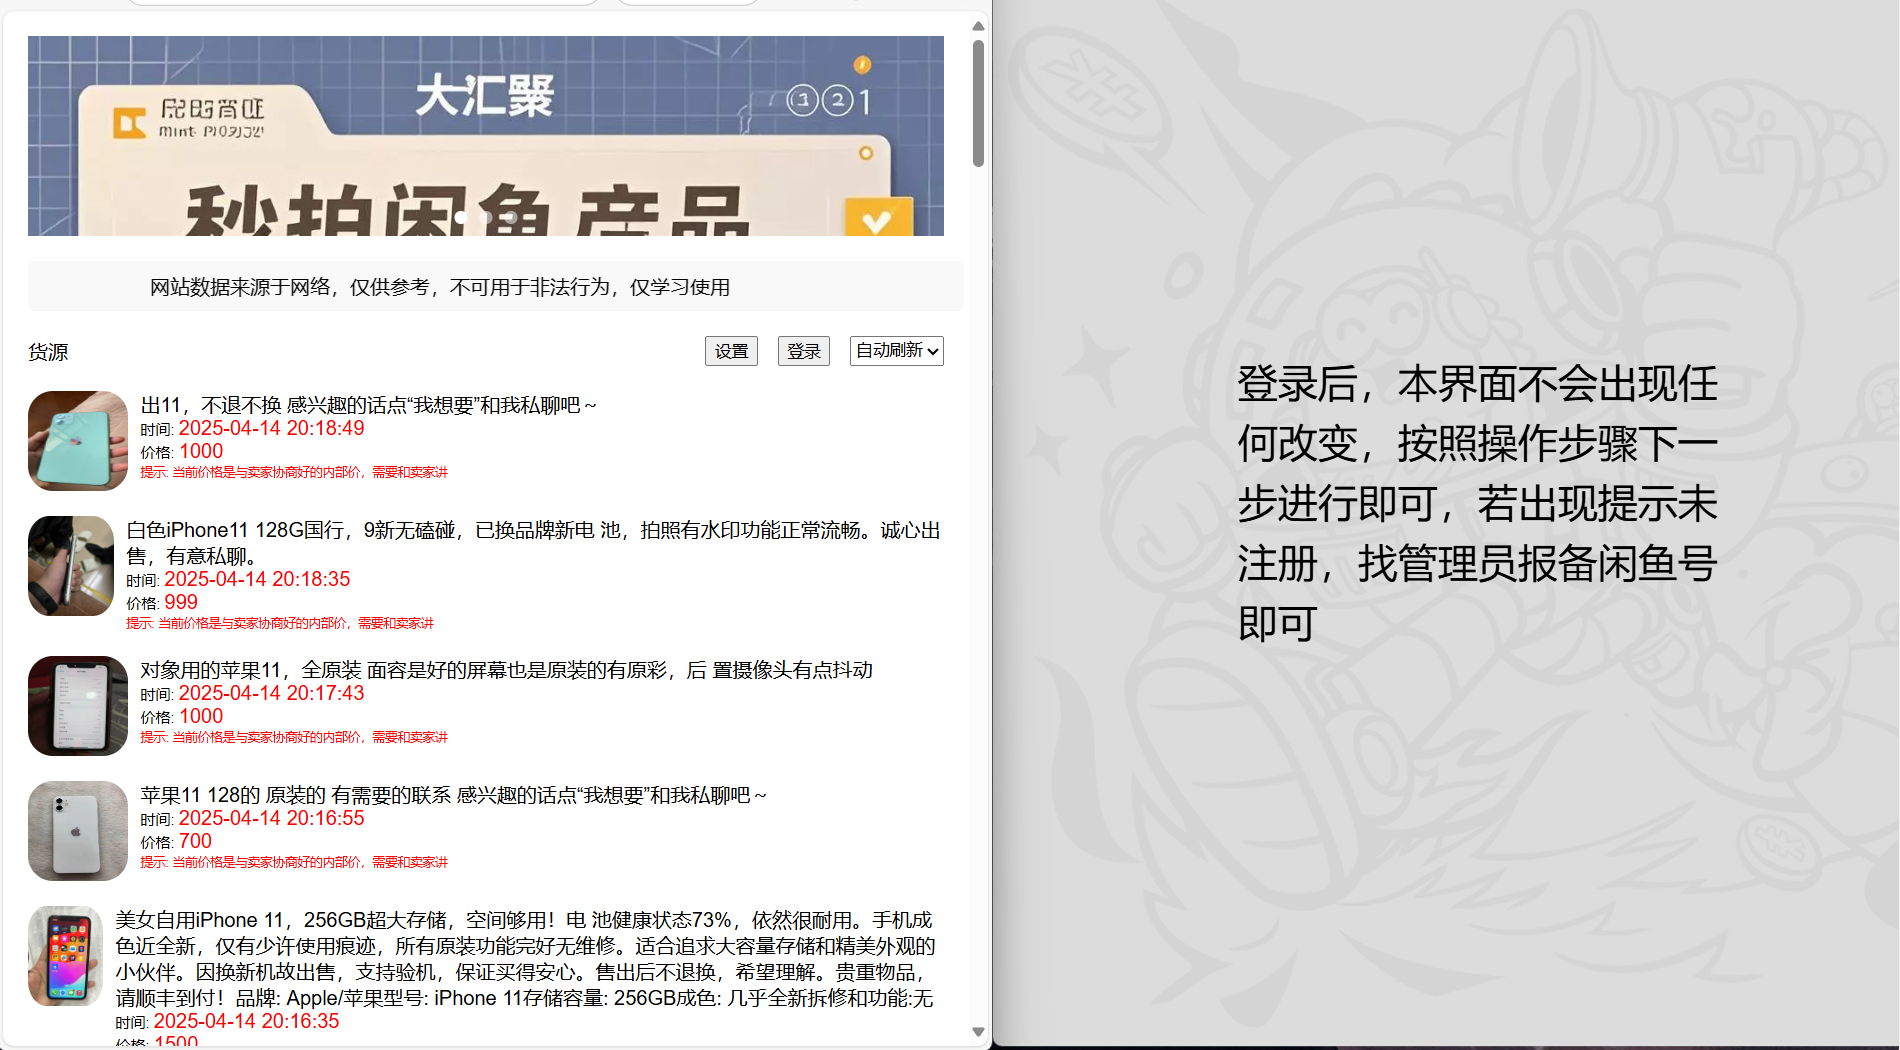1900x1050 pixels.
Task: Click the 大汇聚 banner image
Action: (486, 136)
